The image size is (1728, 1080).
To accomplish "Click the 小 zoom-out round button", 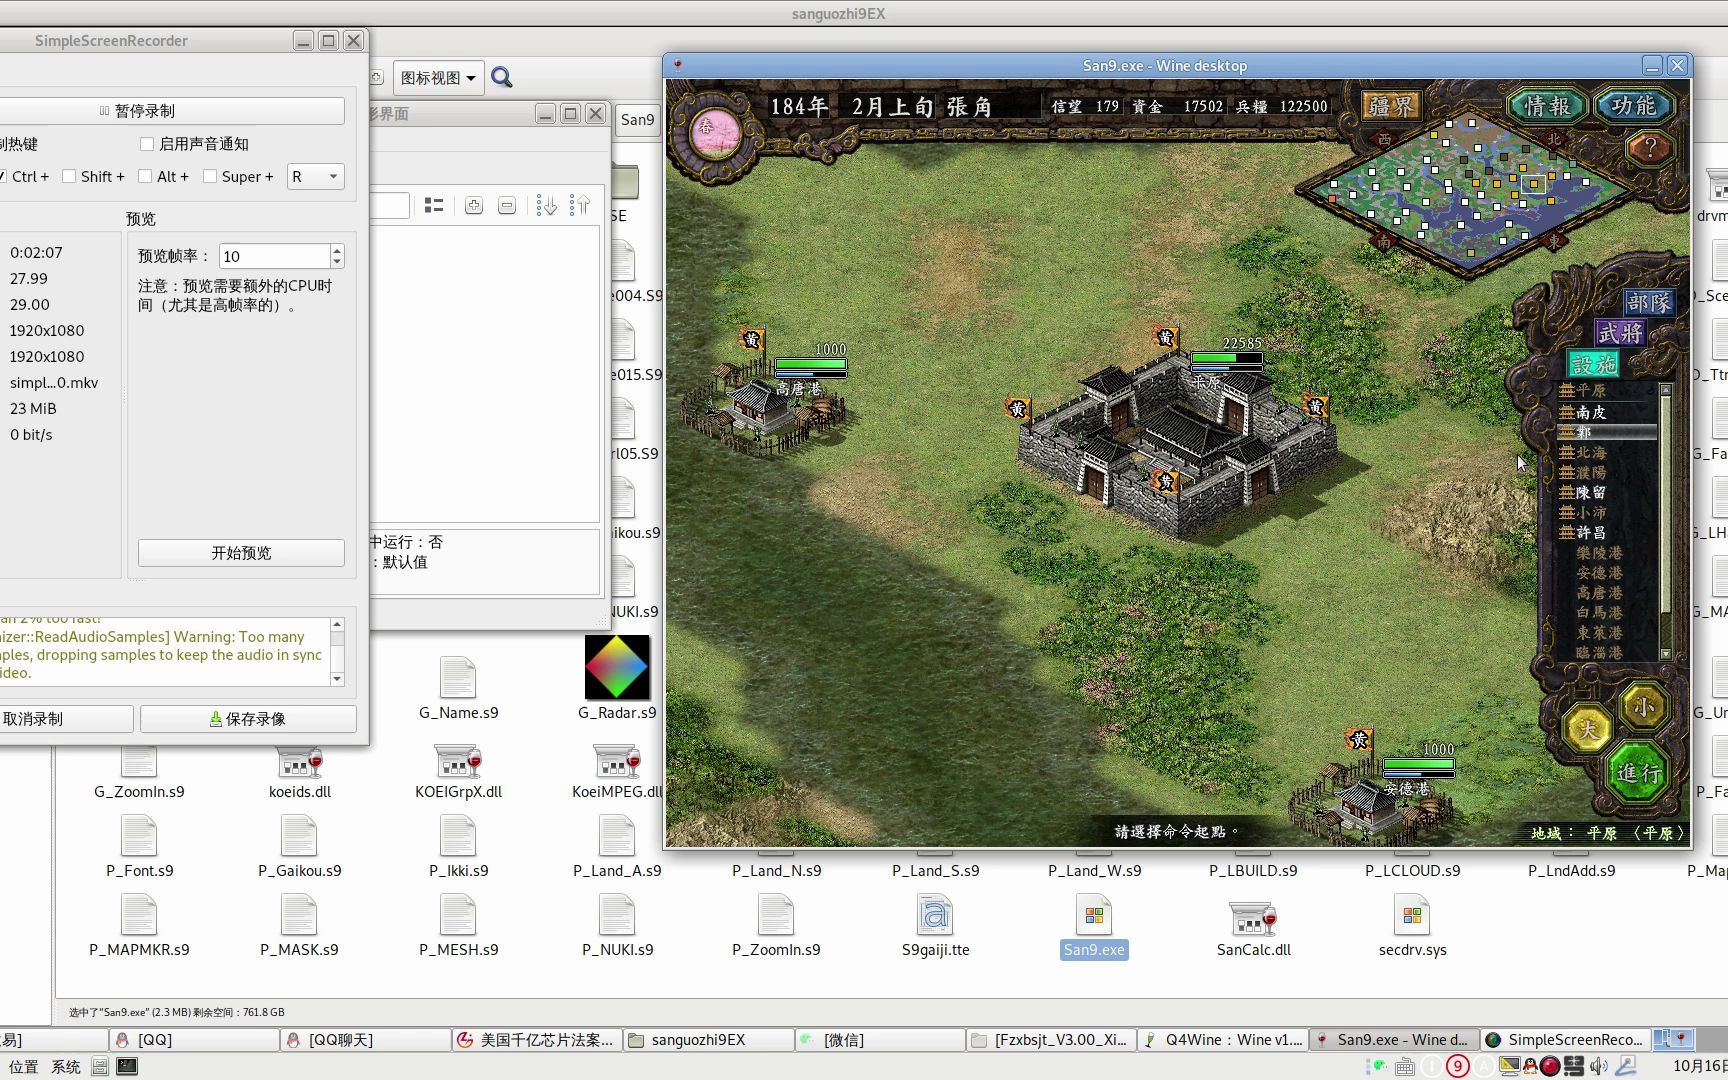I will coord(1643,707).
